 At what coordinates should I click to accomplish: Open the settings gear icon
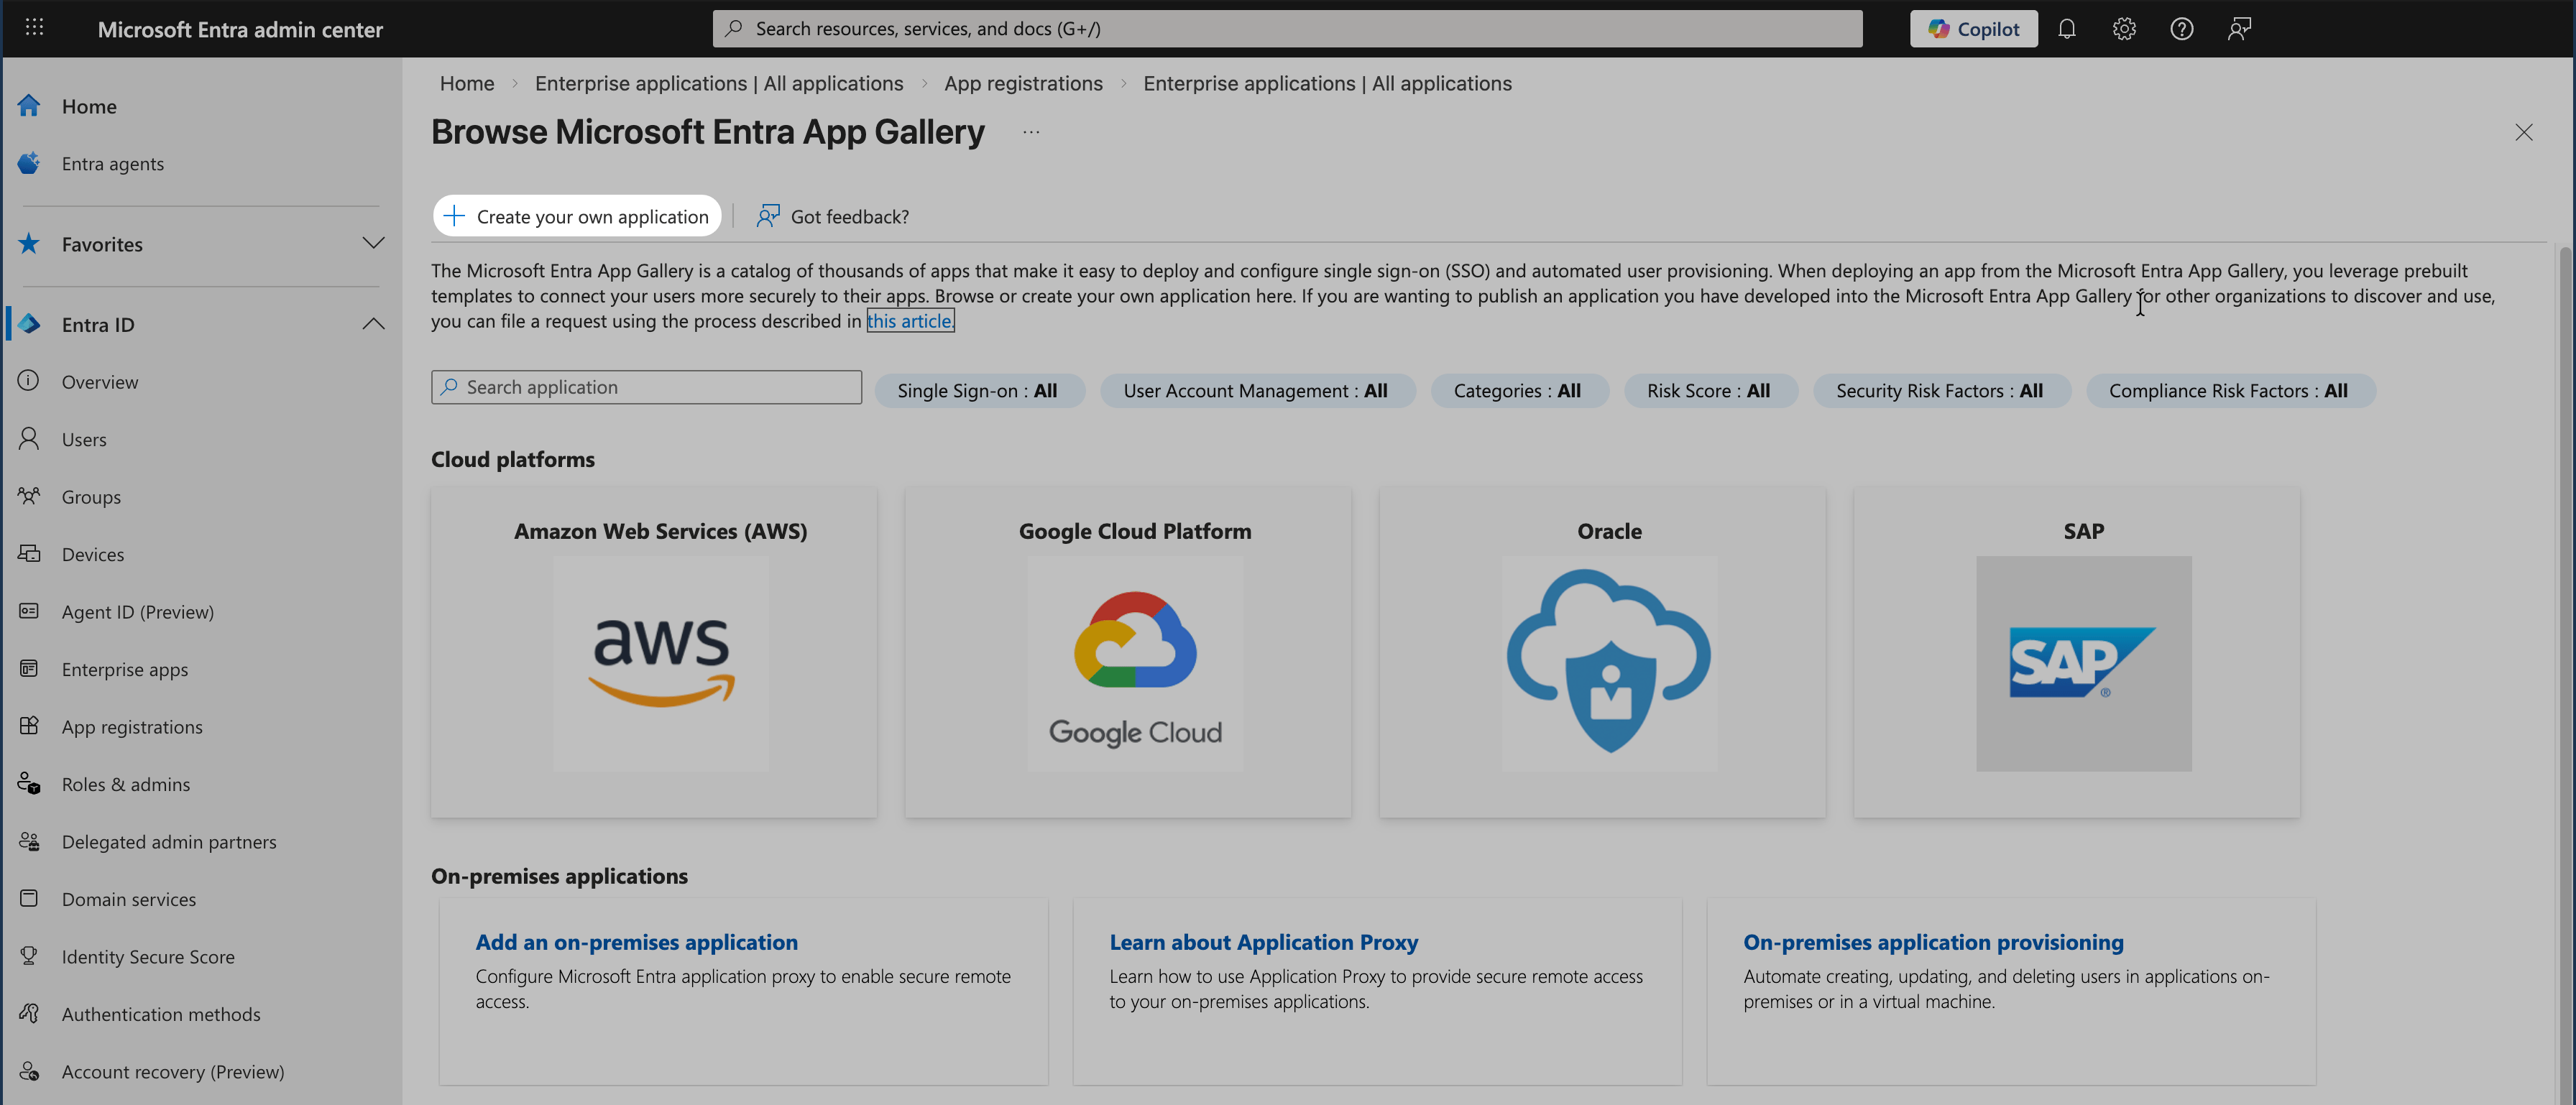(x=2124, y=29)
